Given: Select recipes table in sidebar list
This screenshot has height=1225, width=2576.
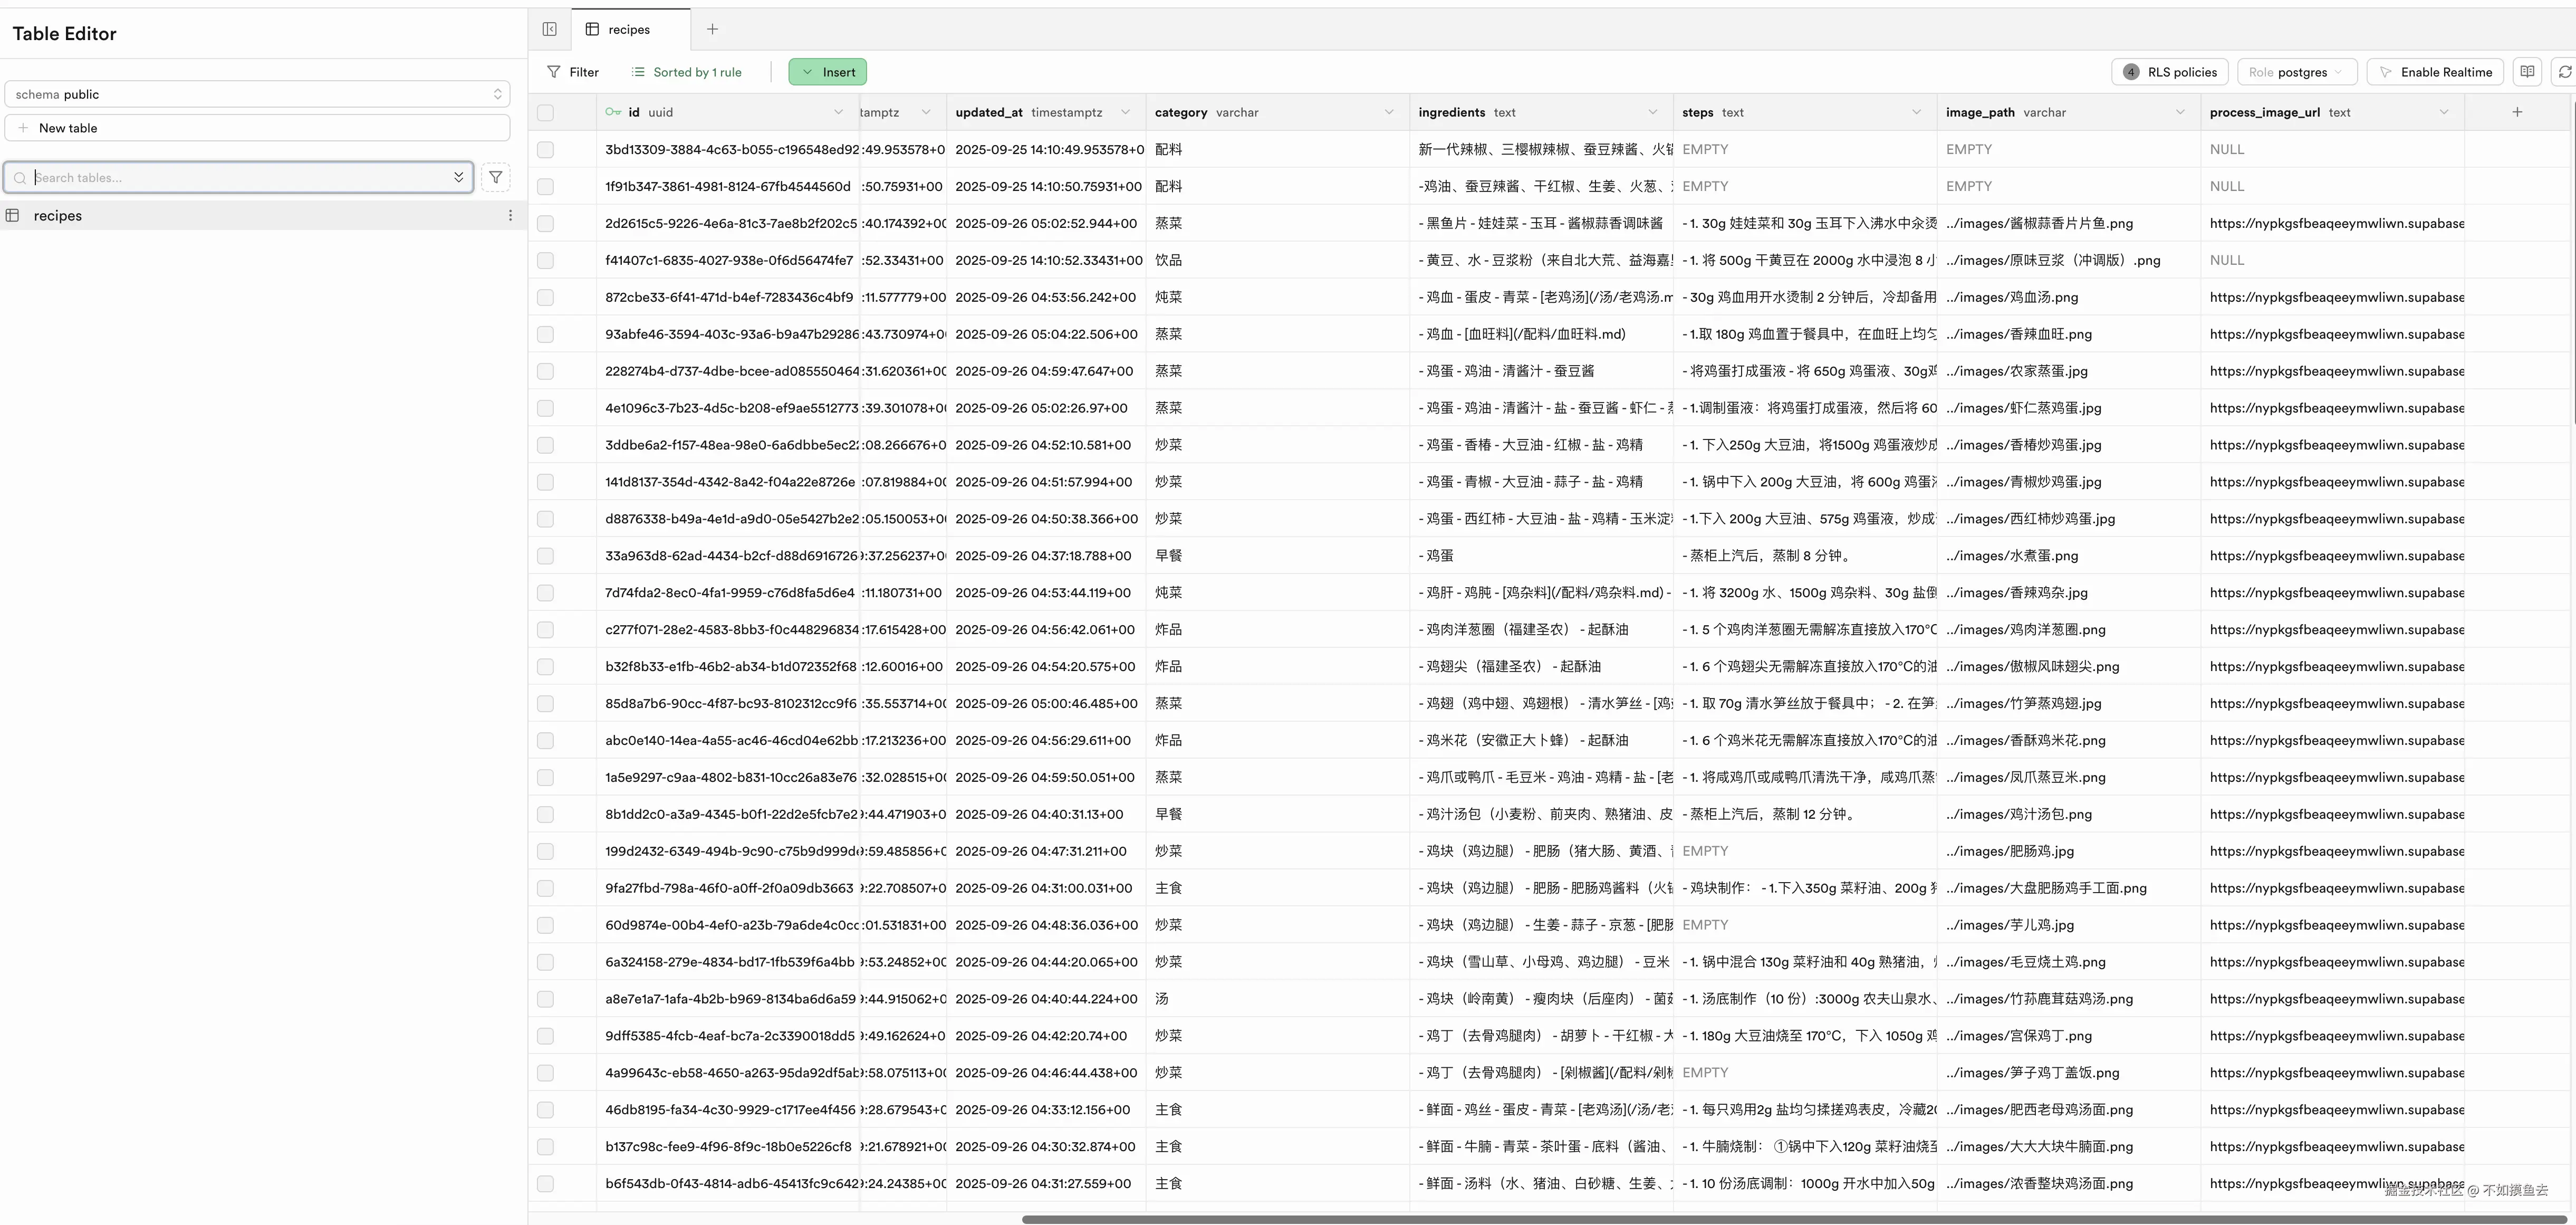Looking at the screenshot, I should (58, 216).
